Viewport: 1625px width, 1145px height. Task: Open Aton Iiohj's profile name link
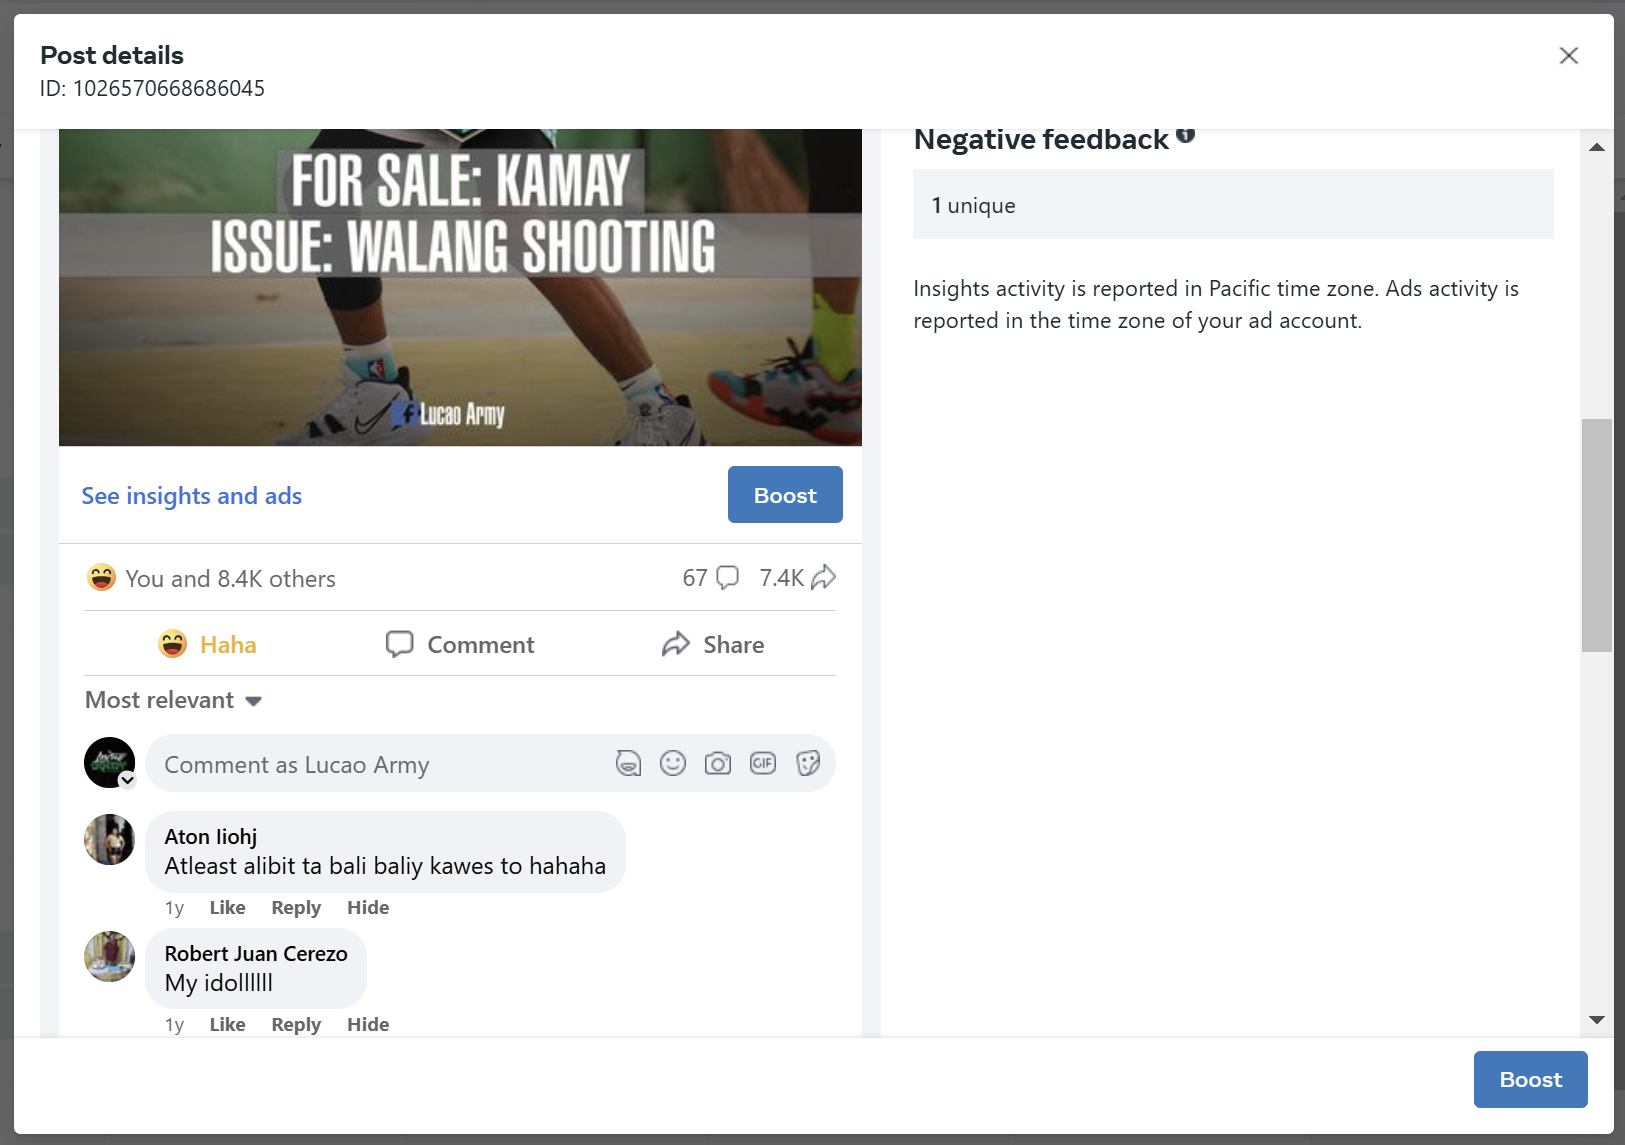[211, 837]
